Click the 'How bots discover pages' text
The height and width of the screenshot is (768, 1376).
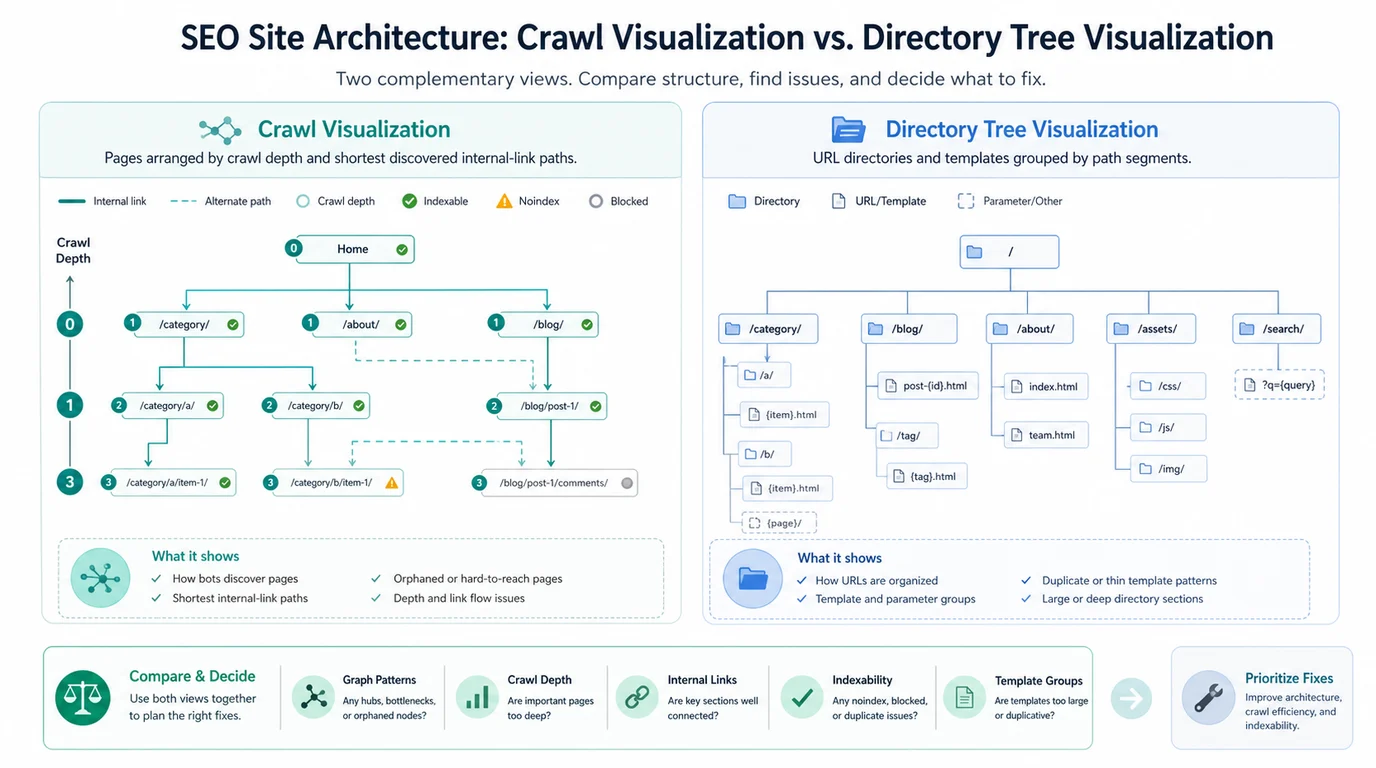tap(235, 578)
